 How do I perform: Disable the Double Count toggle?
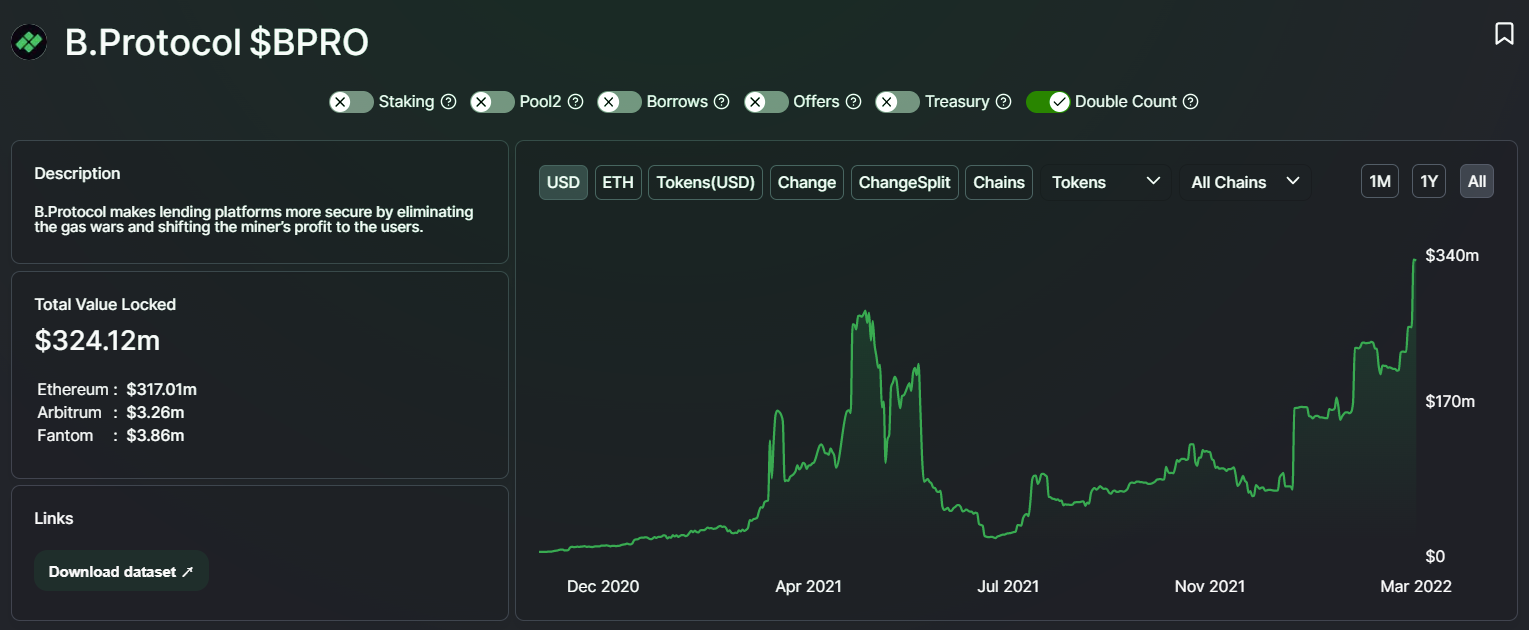pyautogui.click(x=1048, y=102)
